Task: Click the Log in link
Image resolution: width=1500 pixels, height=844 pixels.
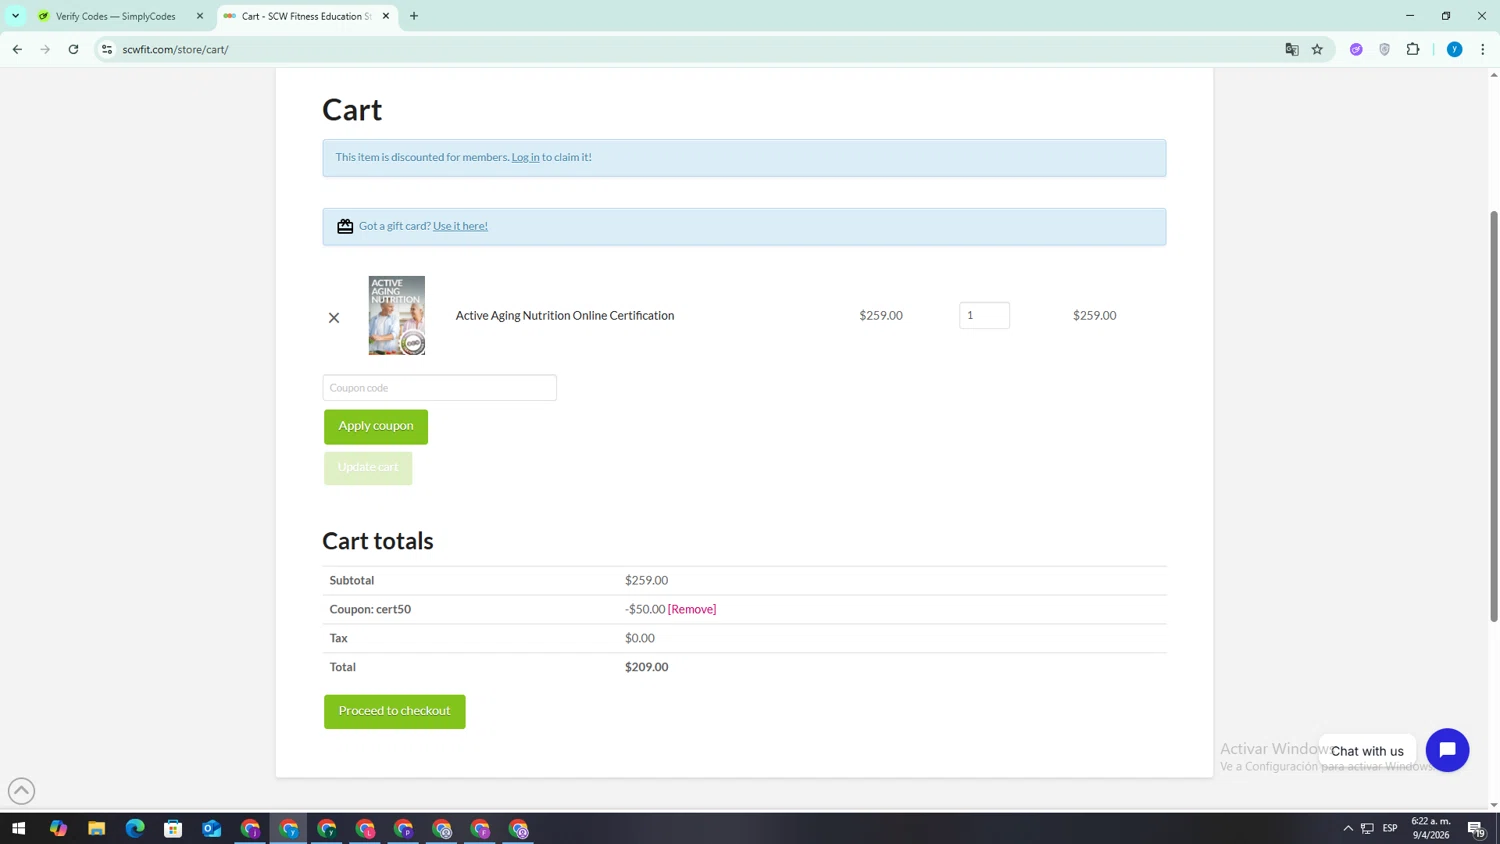Action: point(525,157)
